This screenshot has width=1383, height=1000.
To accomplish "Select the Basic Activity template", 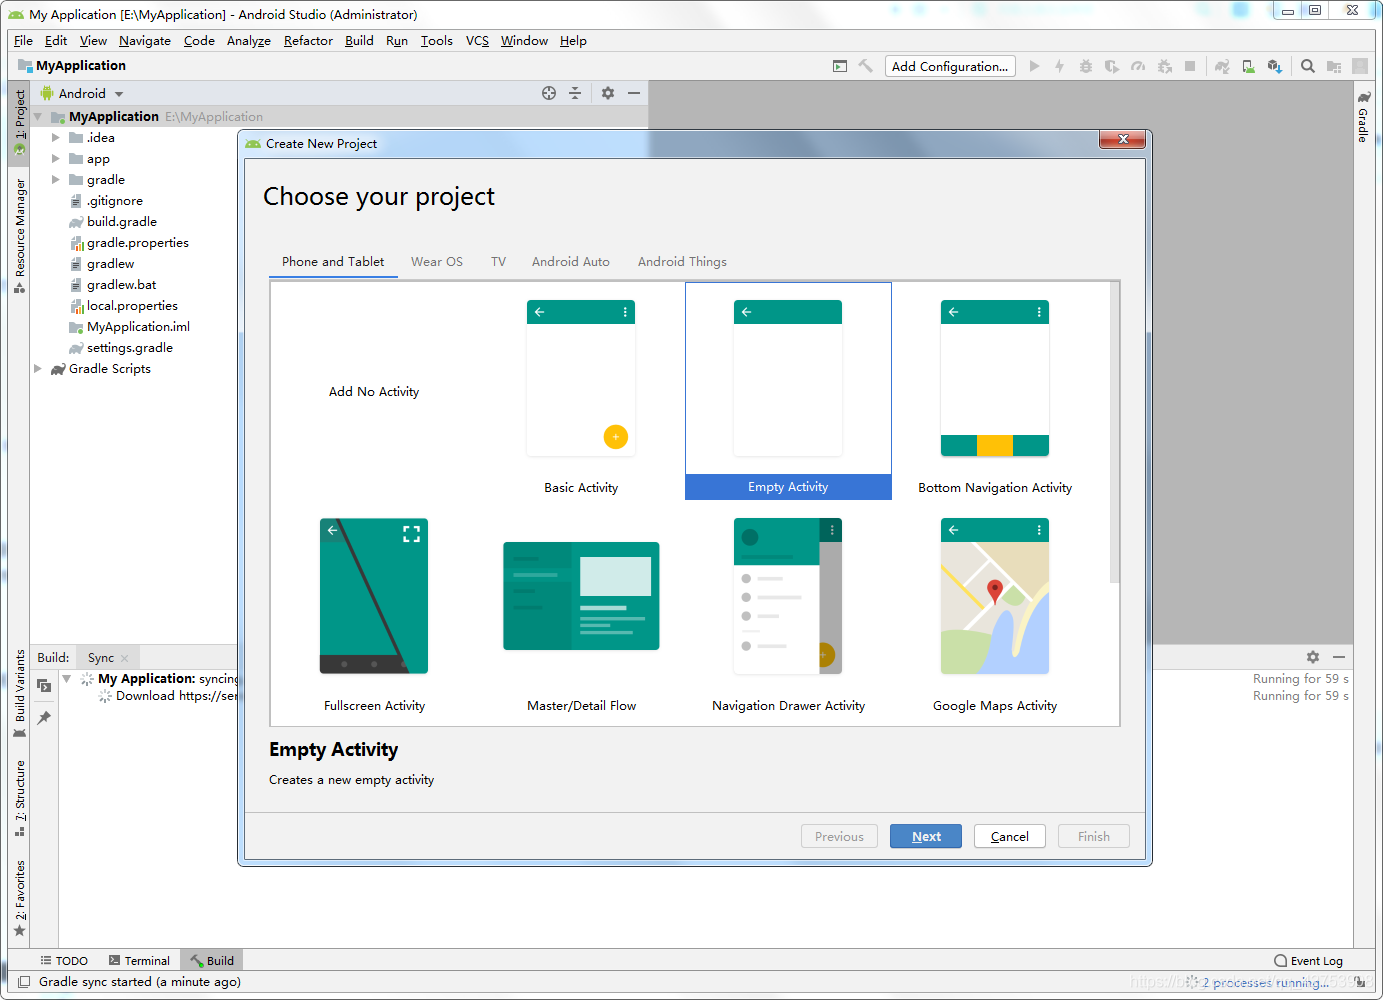I will [x=581, y=392].
